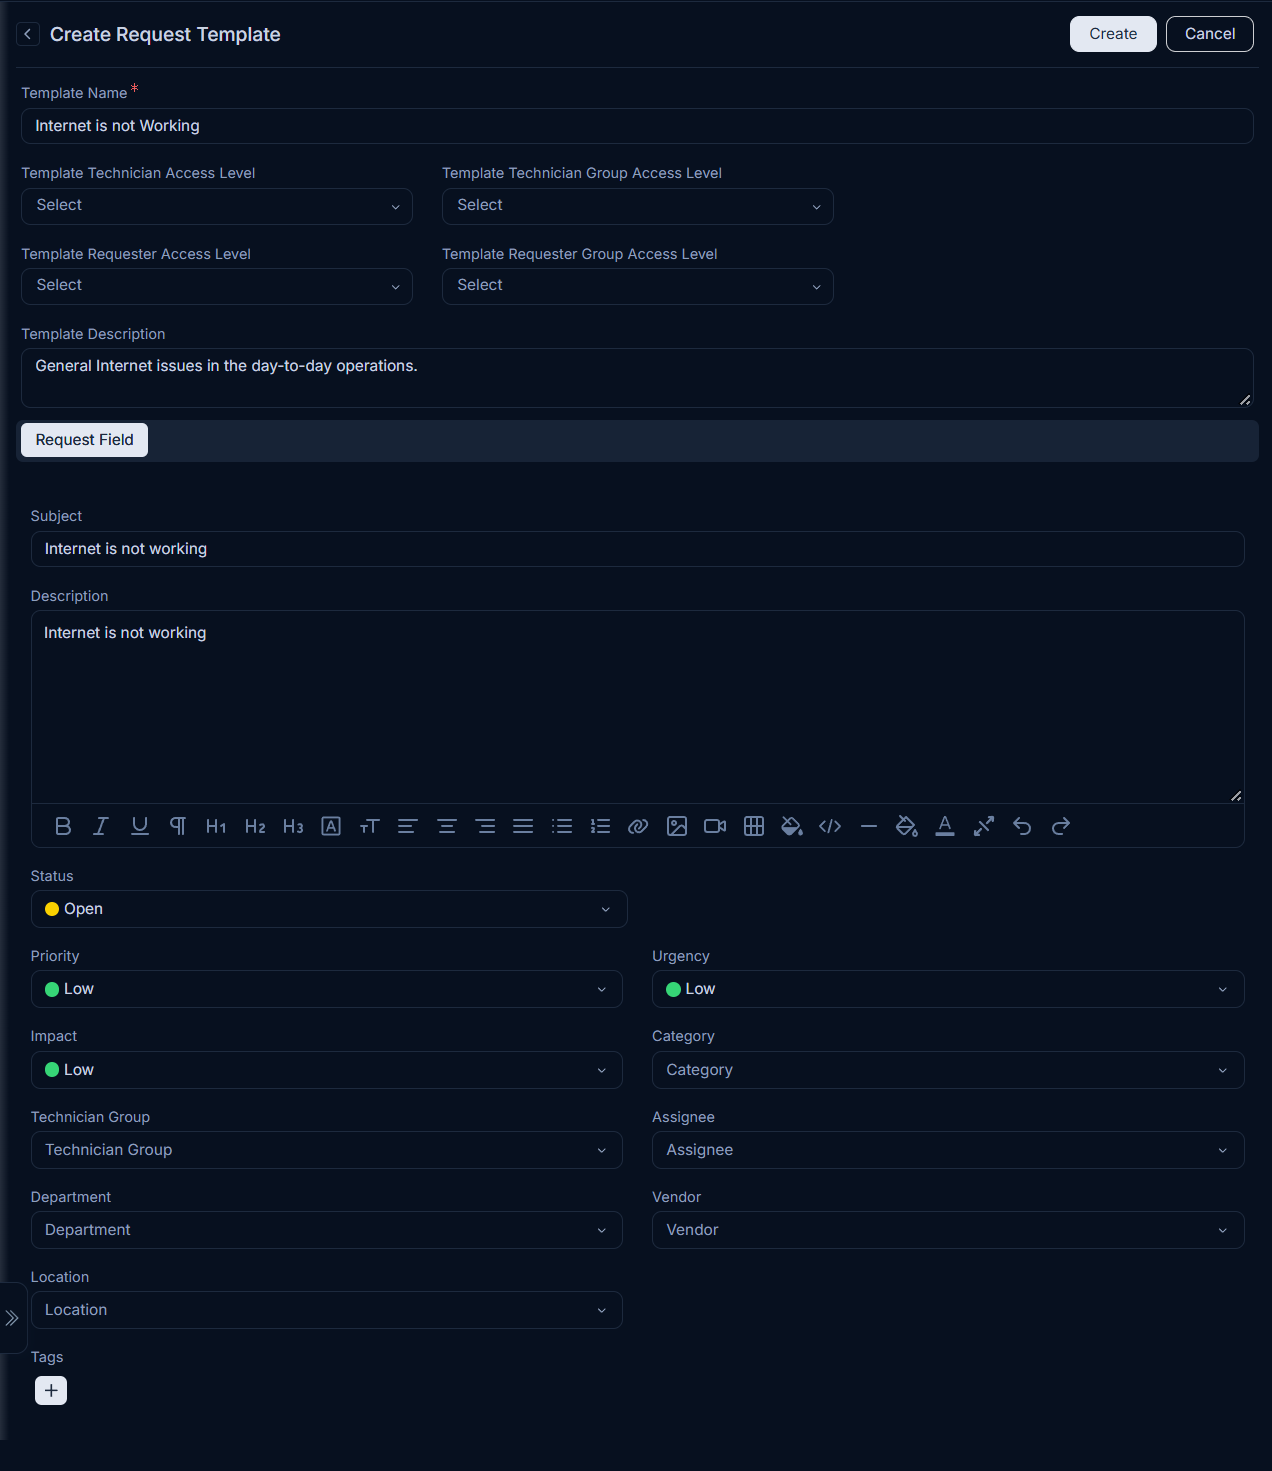Apply bold formatting in description editor
Image resolution: width=1272 pixels, height=1471 pixels.
coord(63,826)
